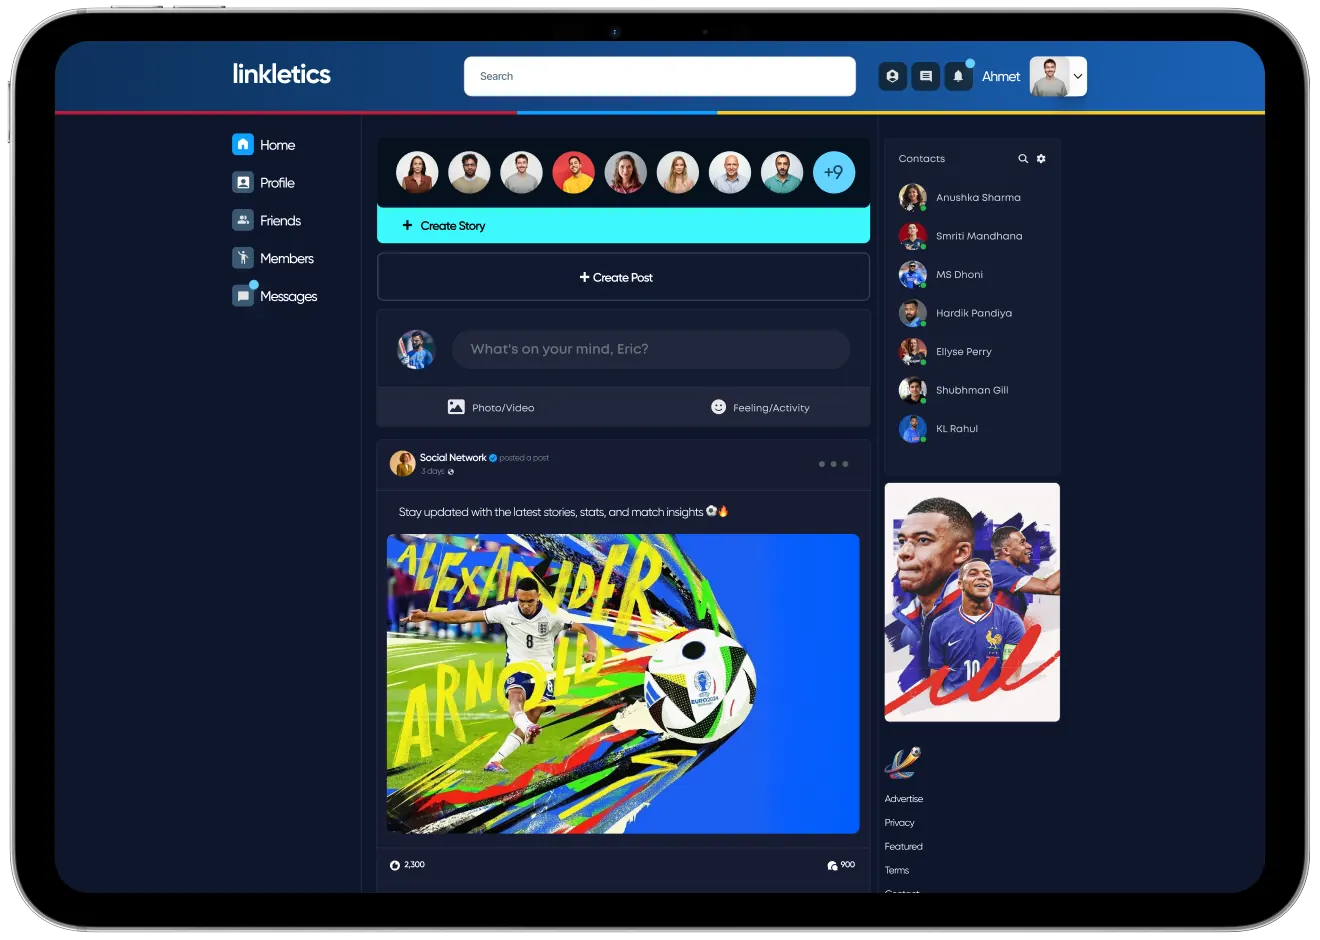
Task: Open the Privacy link
Action: tap(900, 823)
